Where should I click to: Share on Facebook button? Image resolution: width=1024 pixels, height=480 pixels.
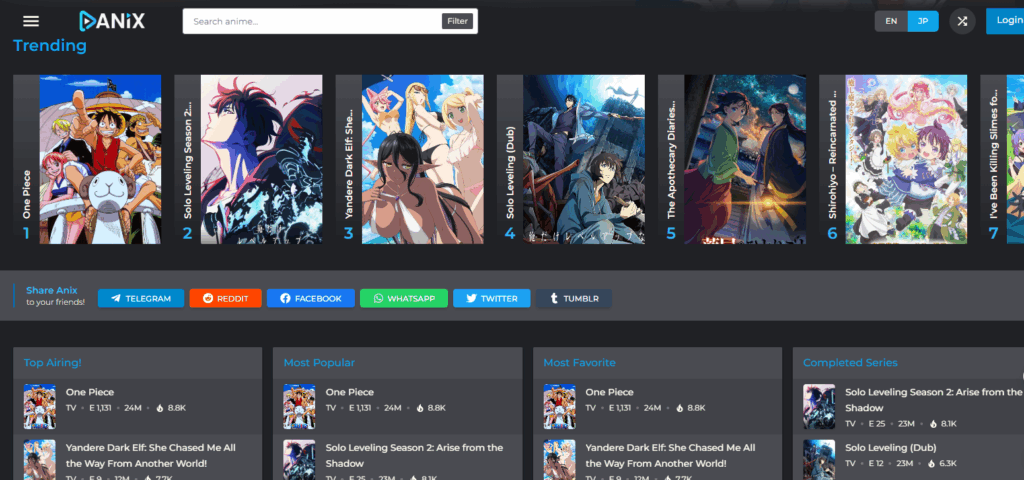click(x=310, y=298)
